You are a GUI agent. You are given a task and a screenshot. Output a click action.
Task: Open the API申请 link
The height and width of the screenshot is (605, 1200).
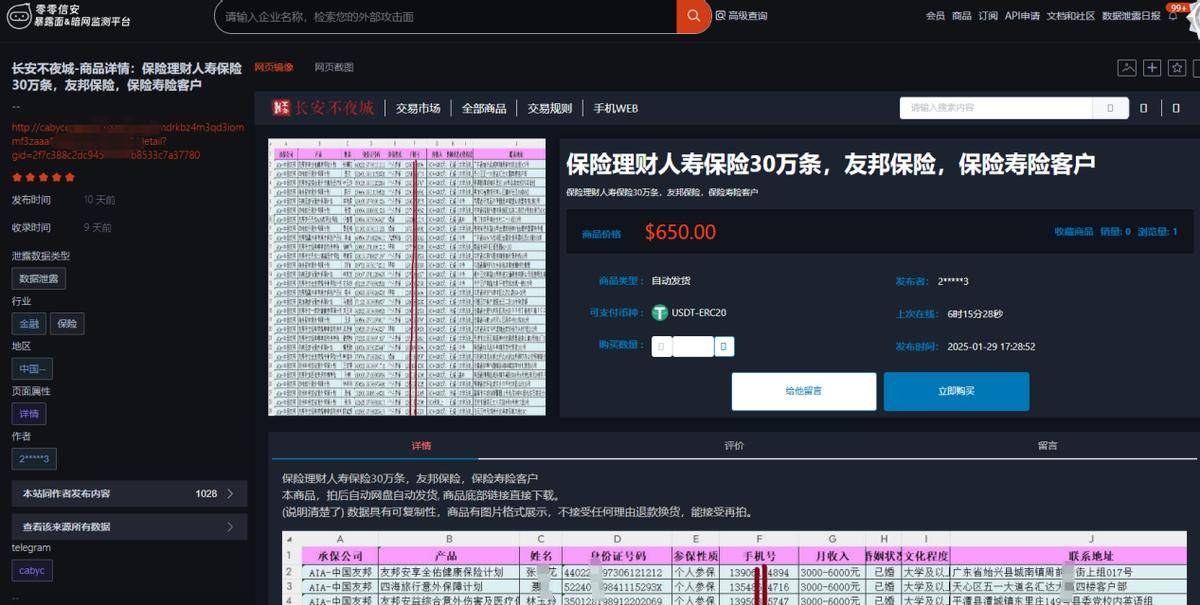click(x=1022, y=16)
